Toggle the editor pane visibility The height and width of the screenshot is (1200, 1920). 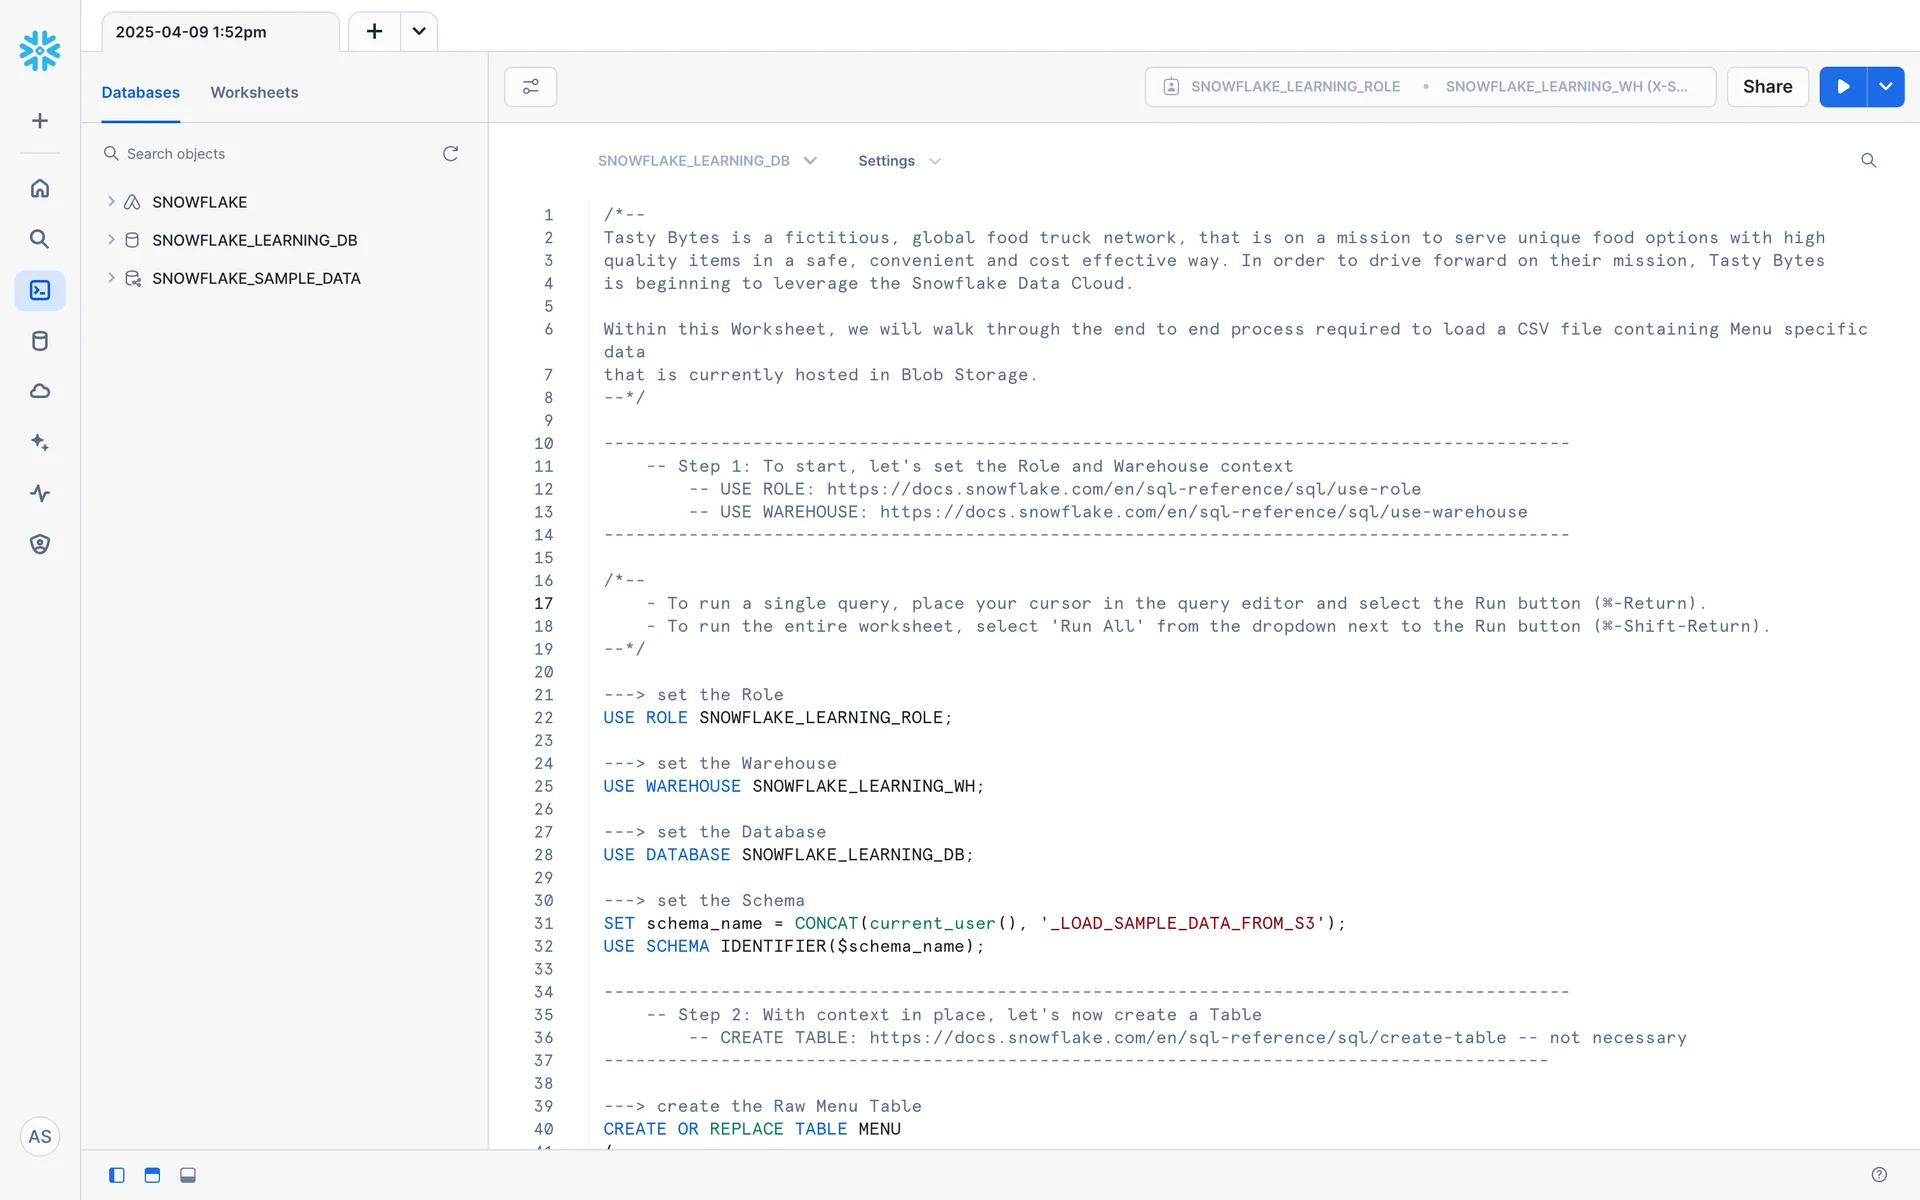(x=152, y=1175)
